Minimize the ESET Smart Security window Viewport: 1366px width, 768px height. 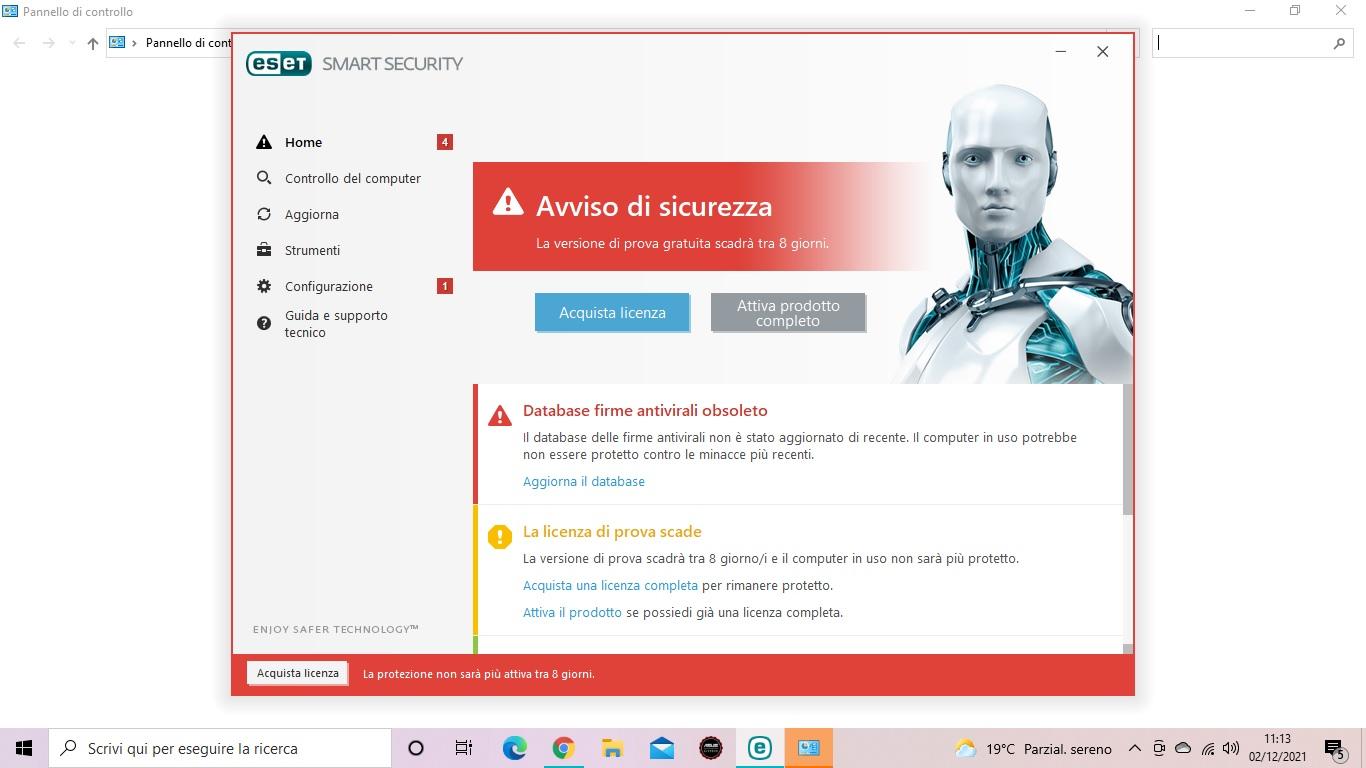pyautogui.click(x=1060, y=52)
